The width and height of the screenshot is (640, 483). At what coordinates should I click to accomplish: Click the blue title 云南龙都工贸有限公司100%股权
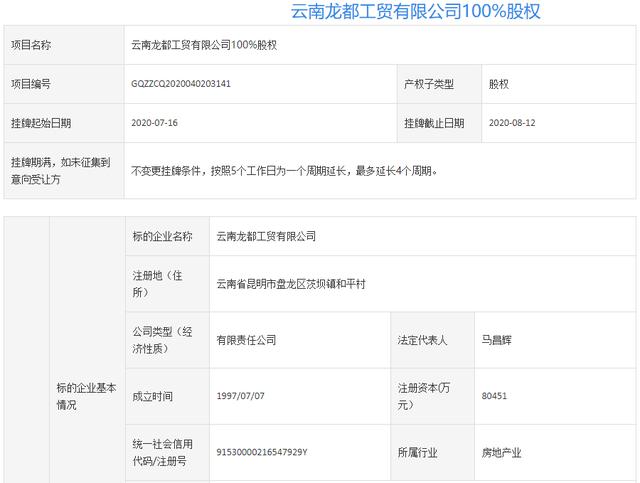(416, 11)
